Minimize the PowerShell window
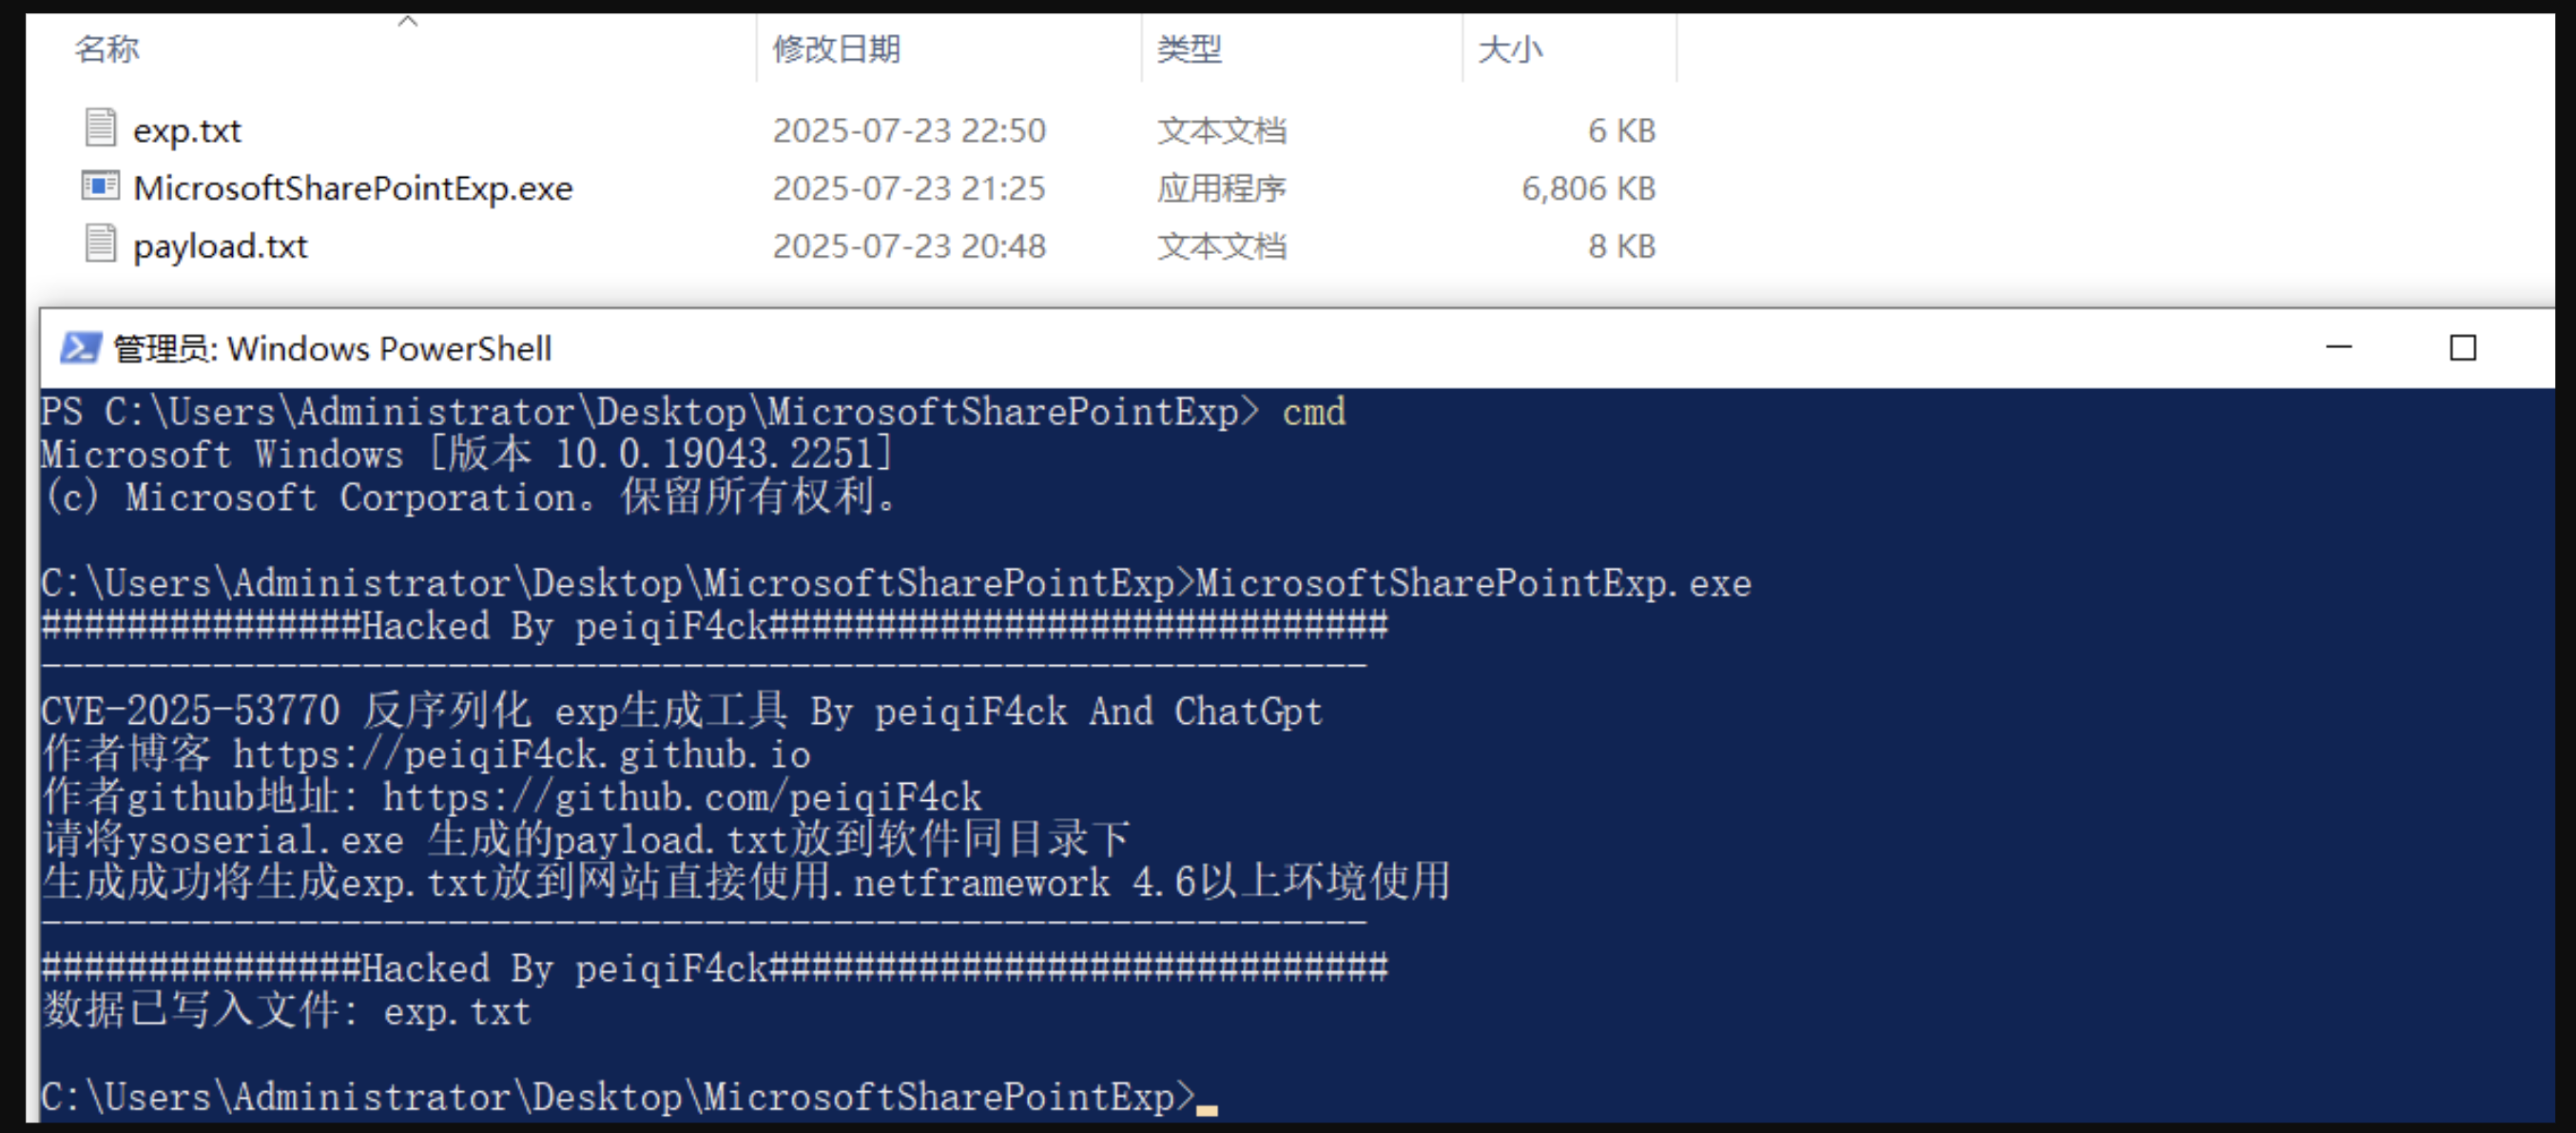The height and width of the screenshot is (1133, 2576). (x=2339, y=348)
